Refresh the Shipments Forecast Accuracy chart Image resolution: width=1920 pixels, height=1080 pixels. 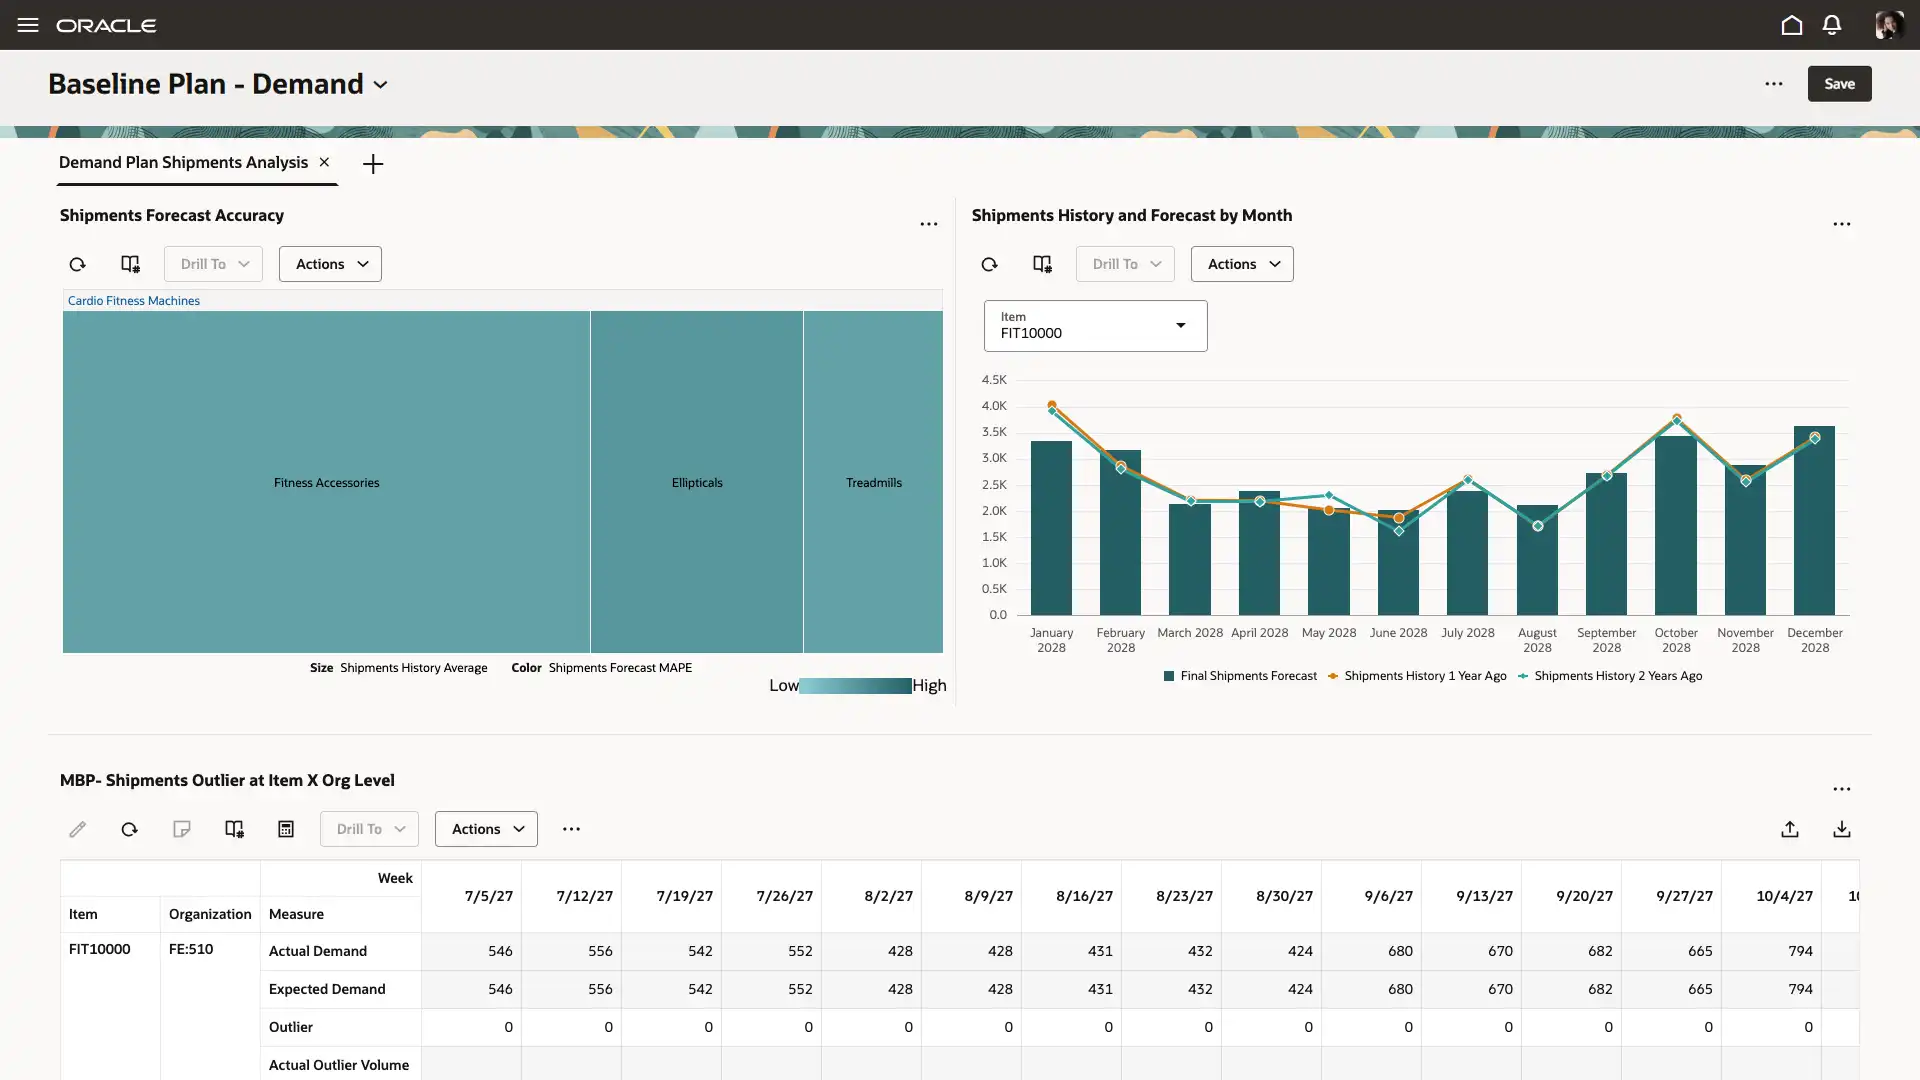pos(78,264)
